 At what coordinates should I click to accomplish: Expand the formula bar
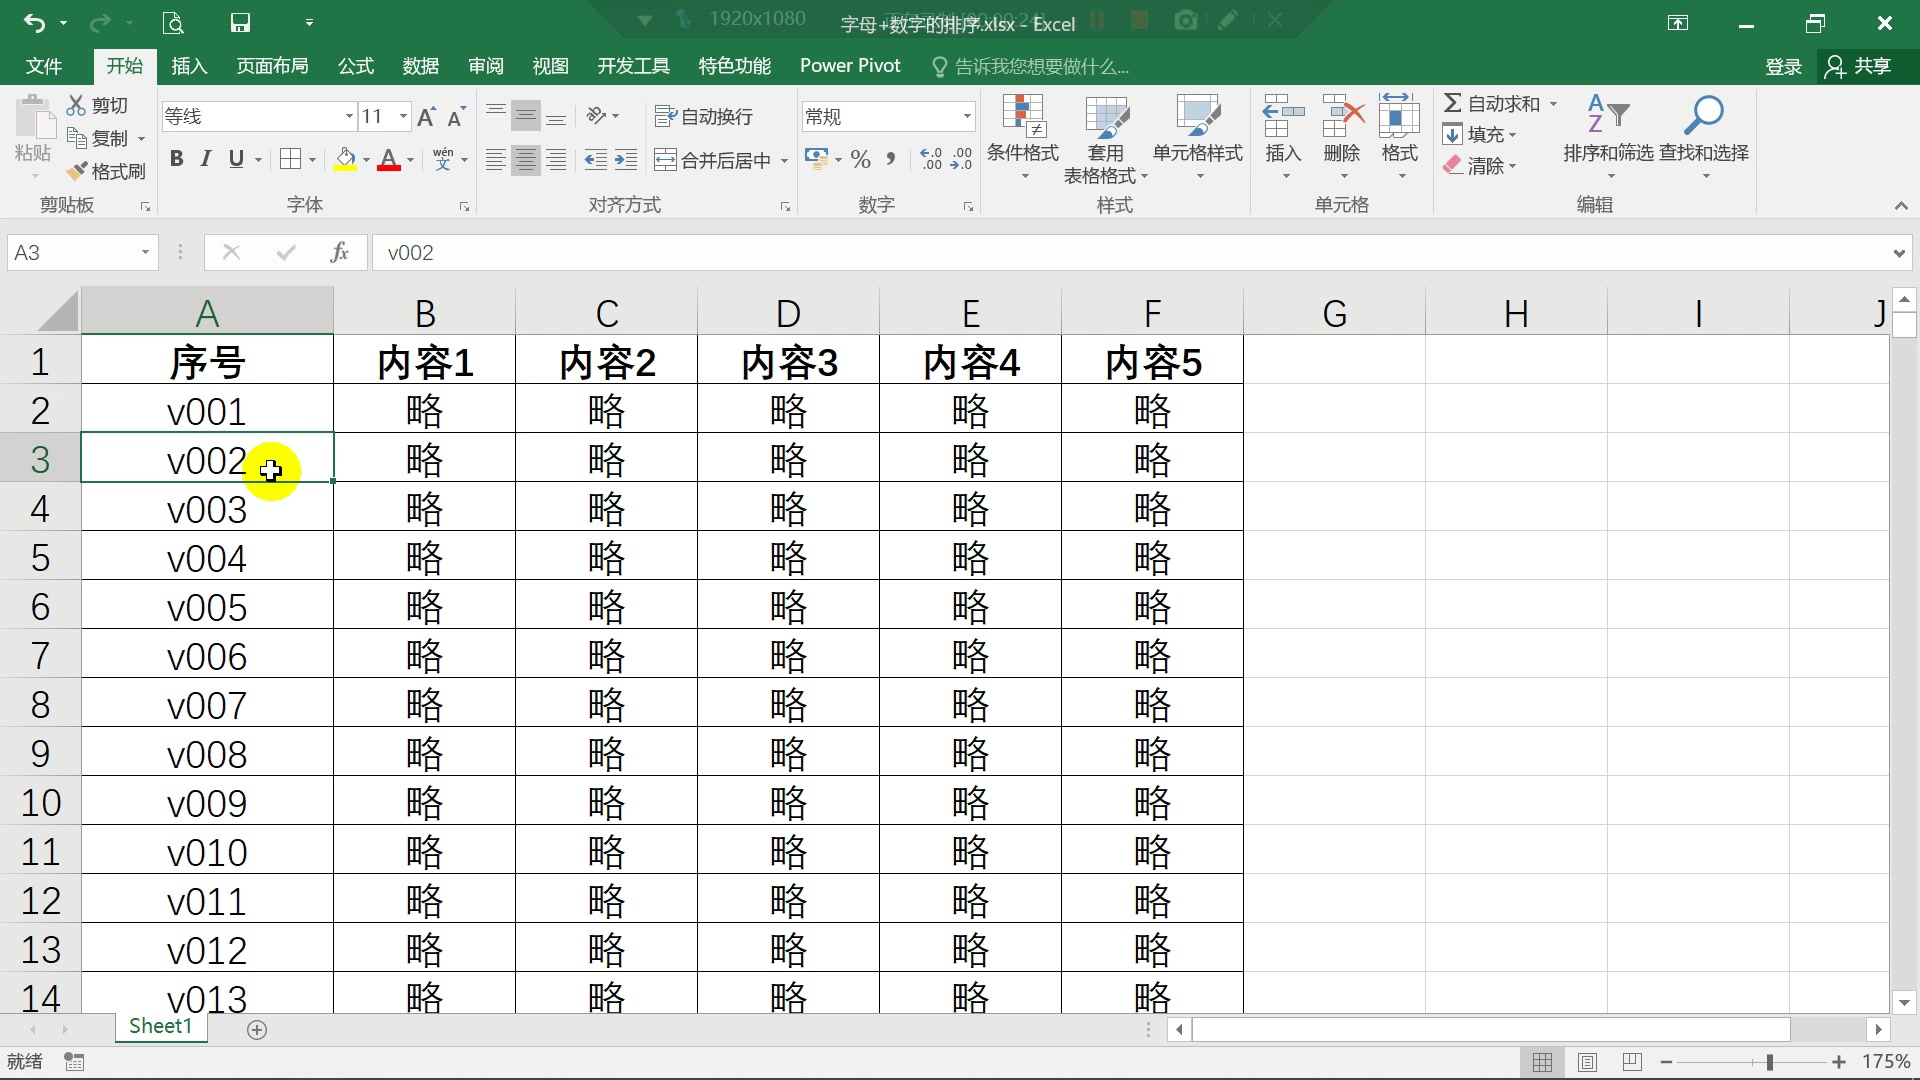tap(1899, 252)
